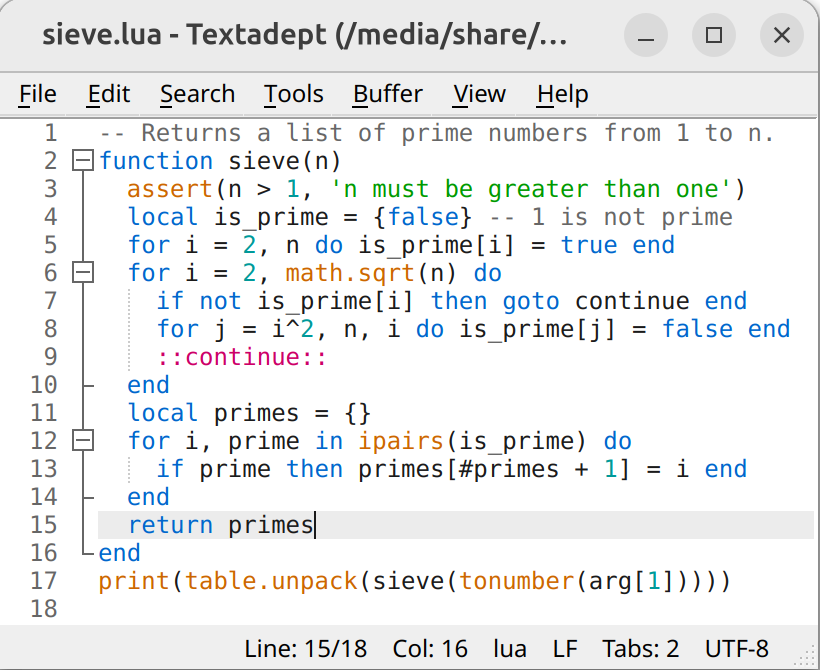
Task: Open the Tools menu
Action: click(293, 94)
